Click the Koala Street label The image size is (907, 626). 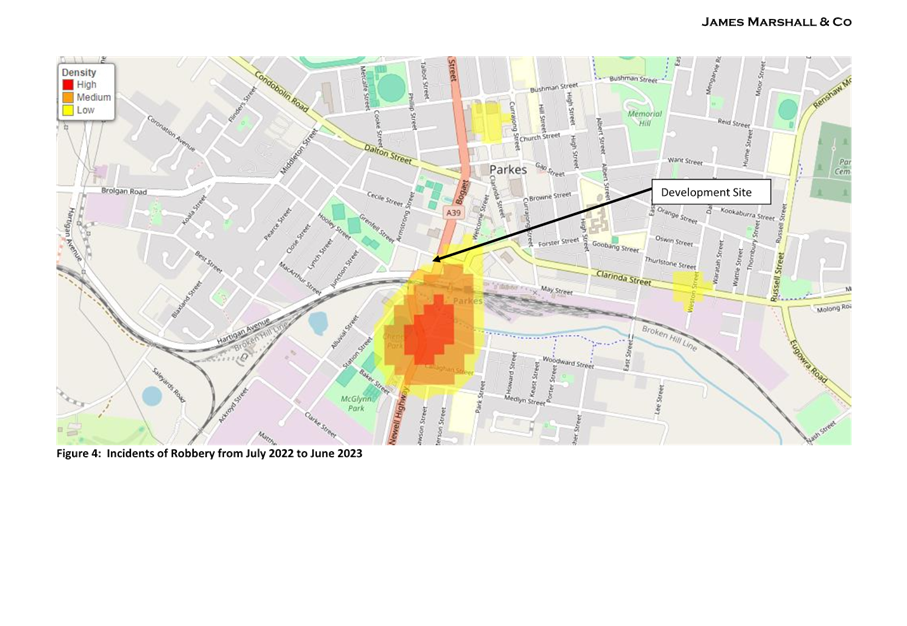(x=194, y=211)
